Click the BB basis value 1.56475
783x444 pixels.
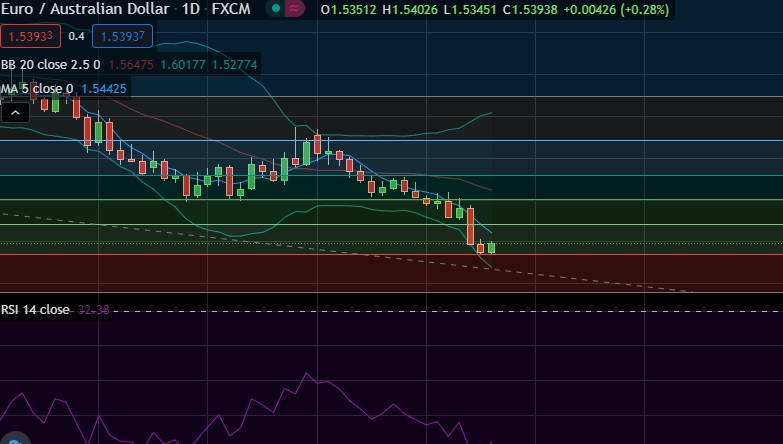[131, 65]
